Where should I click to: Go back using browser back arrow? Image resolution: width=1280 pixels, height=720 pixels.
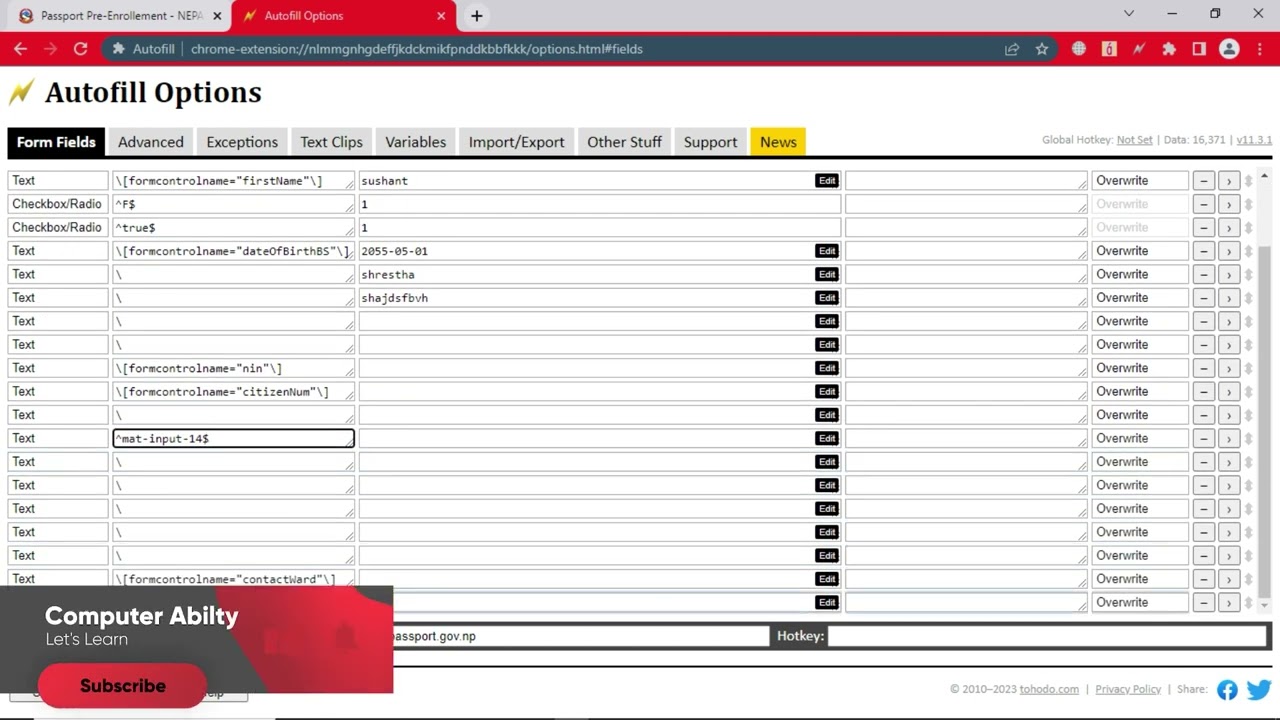pyautogui.click(x=20, y=49)
